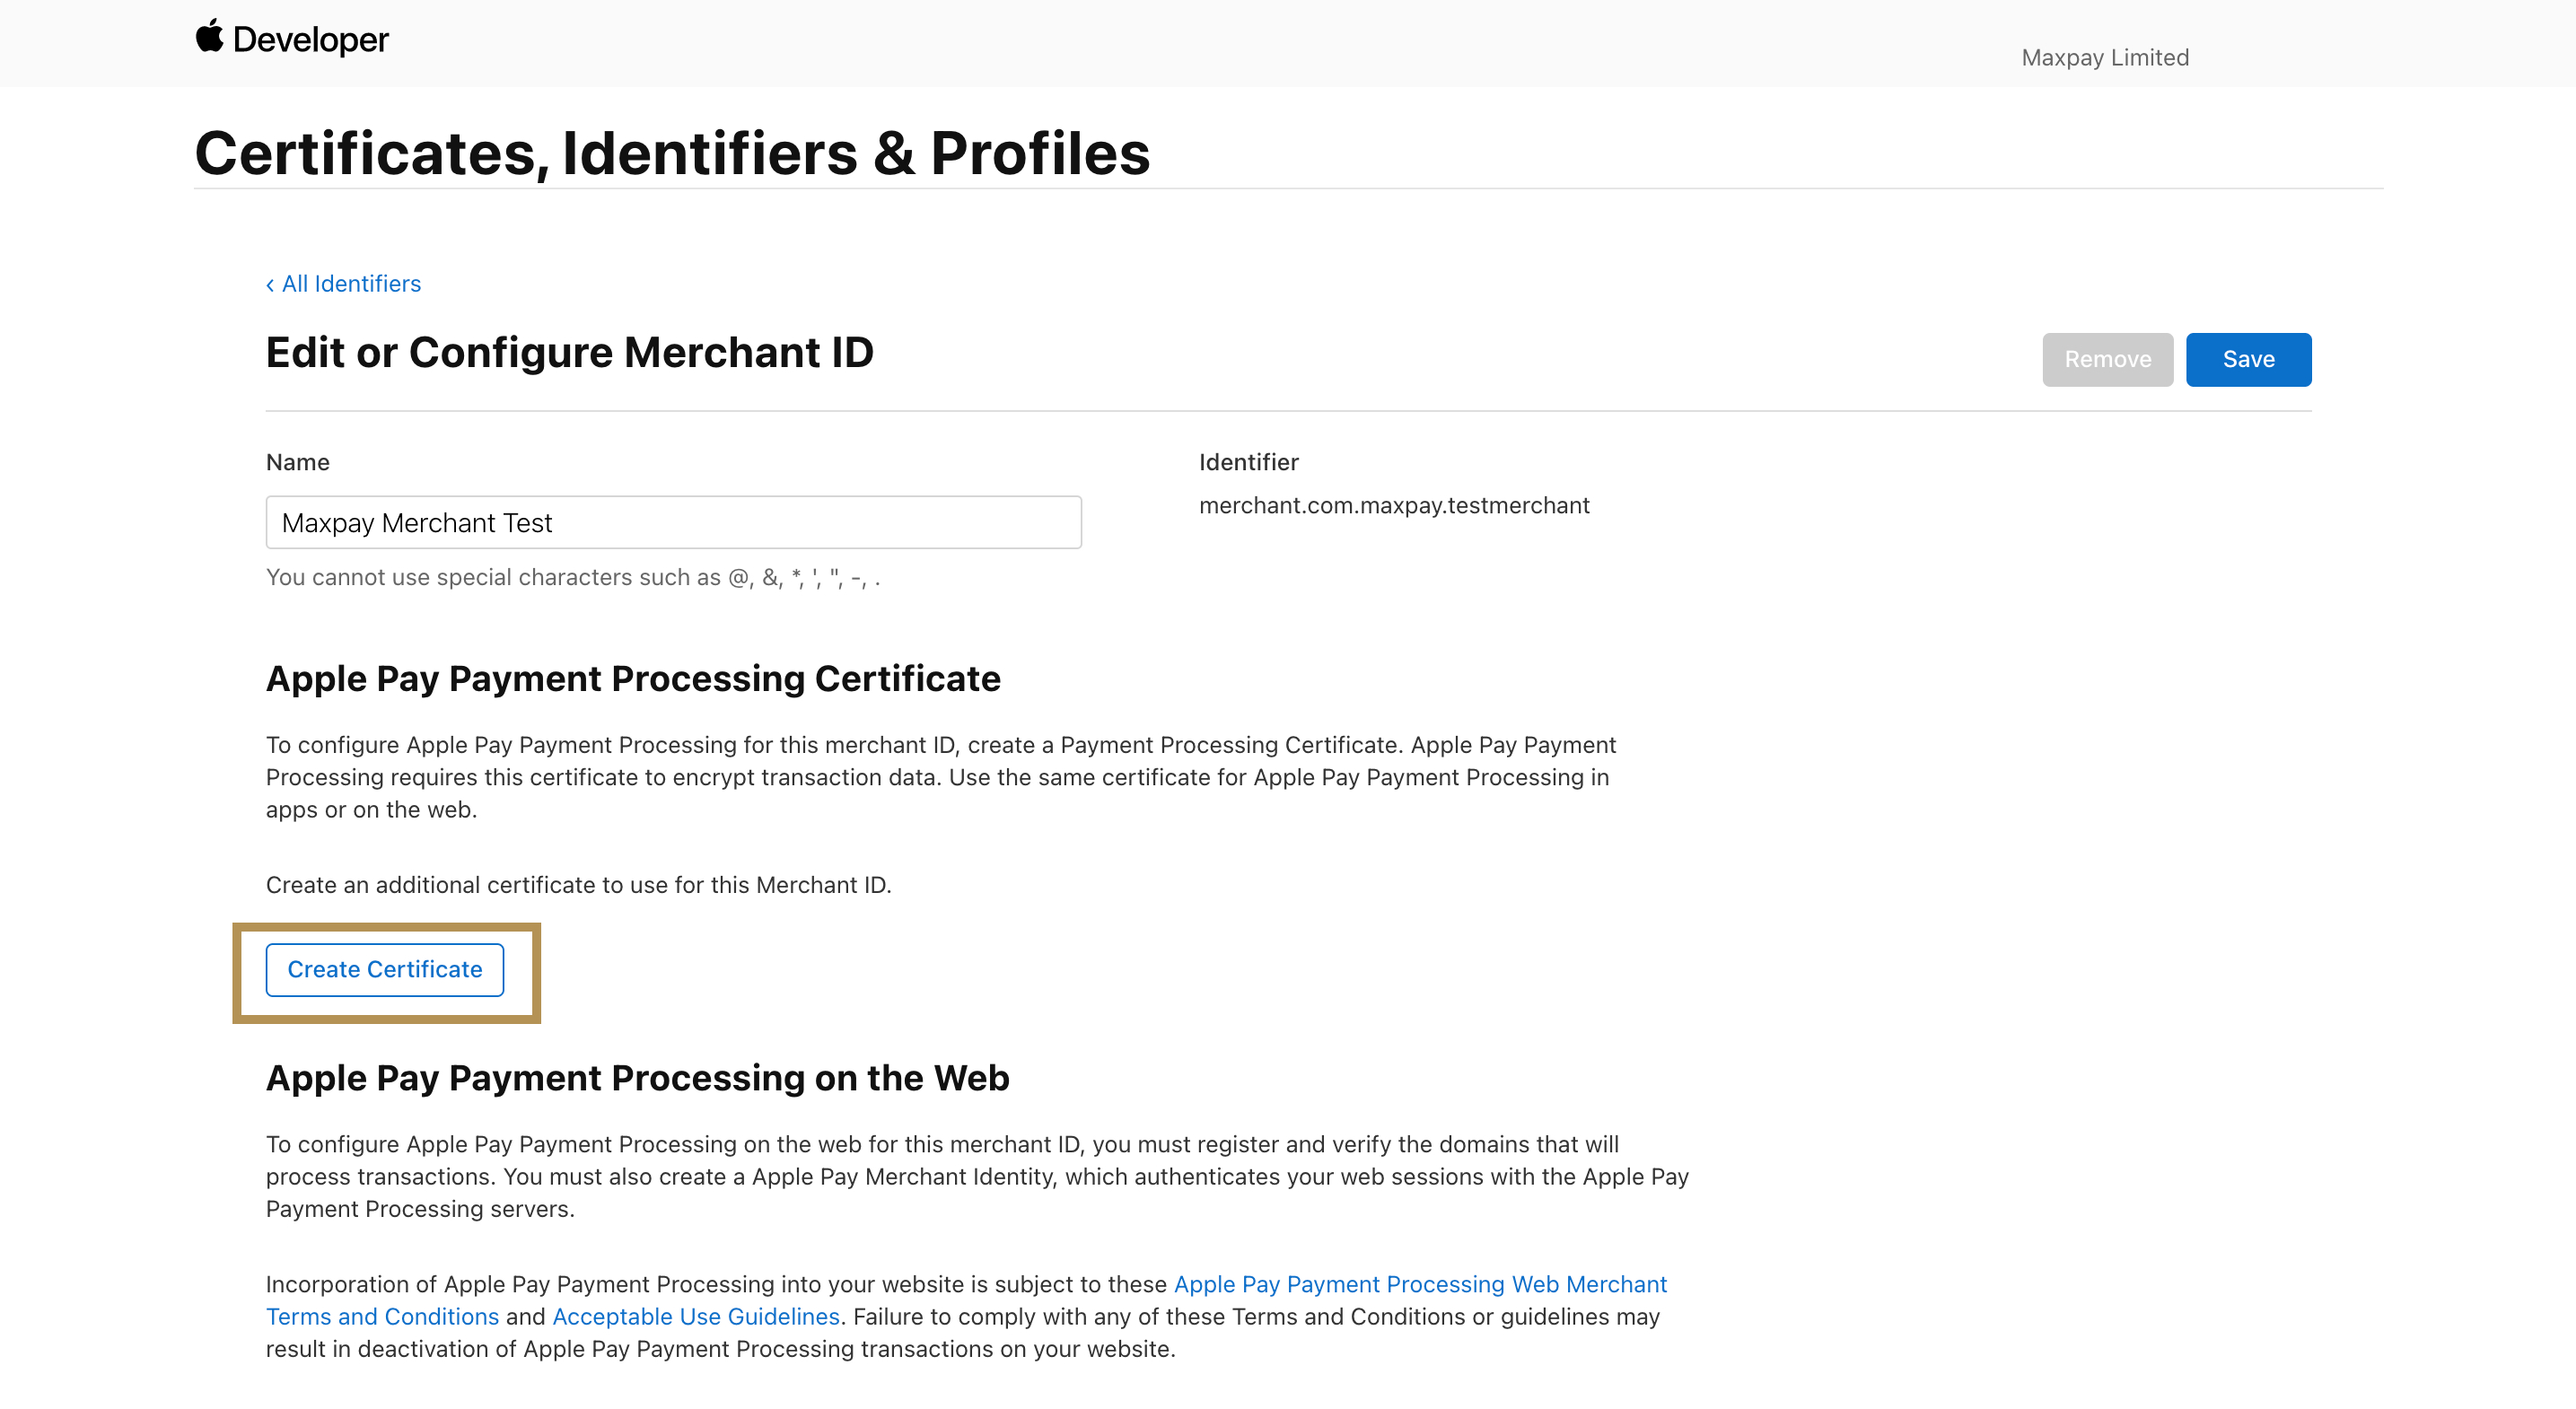Go back to All Identifiers
This screenshot has height=1409, width=2576.
(x=351, y=284)
